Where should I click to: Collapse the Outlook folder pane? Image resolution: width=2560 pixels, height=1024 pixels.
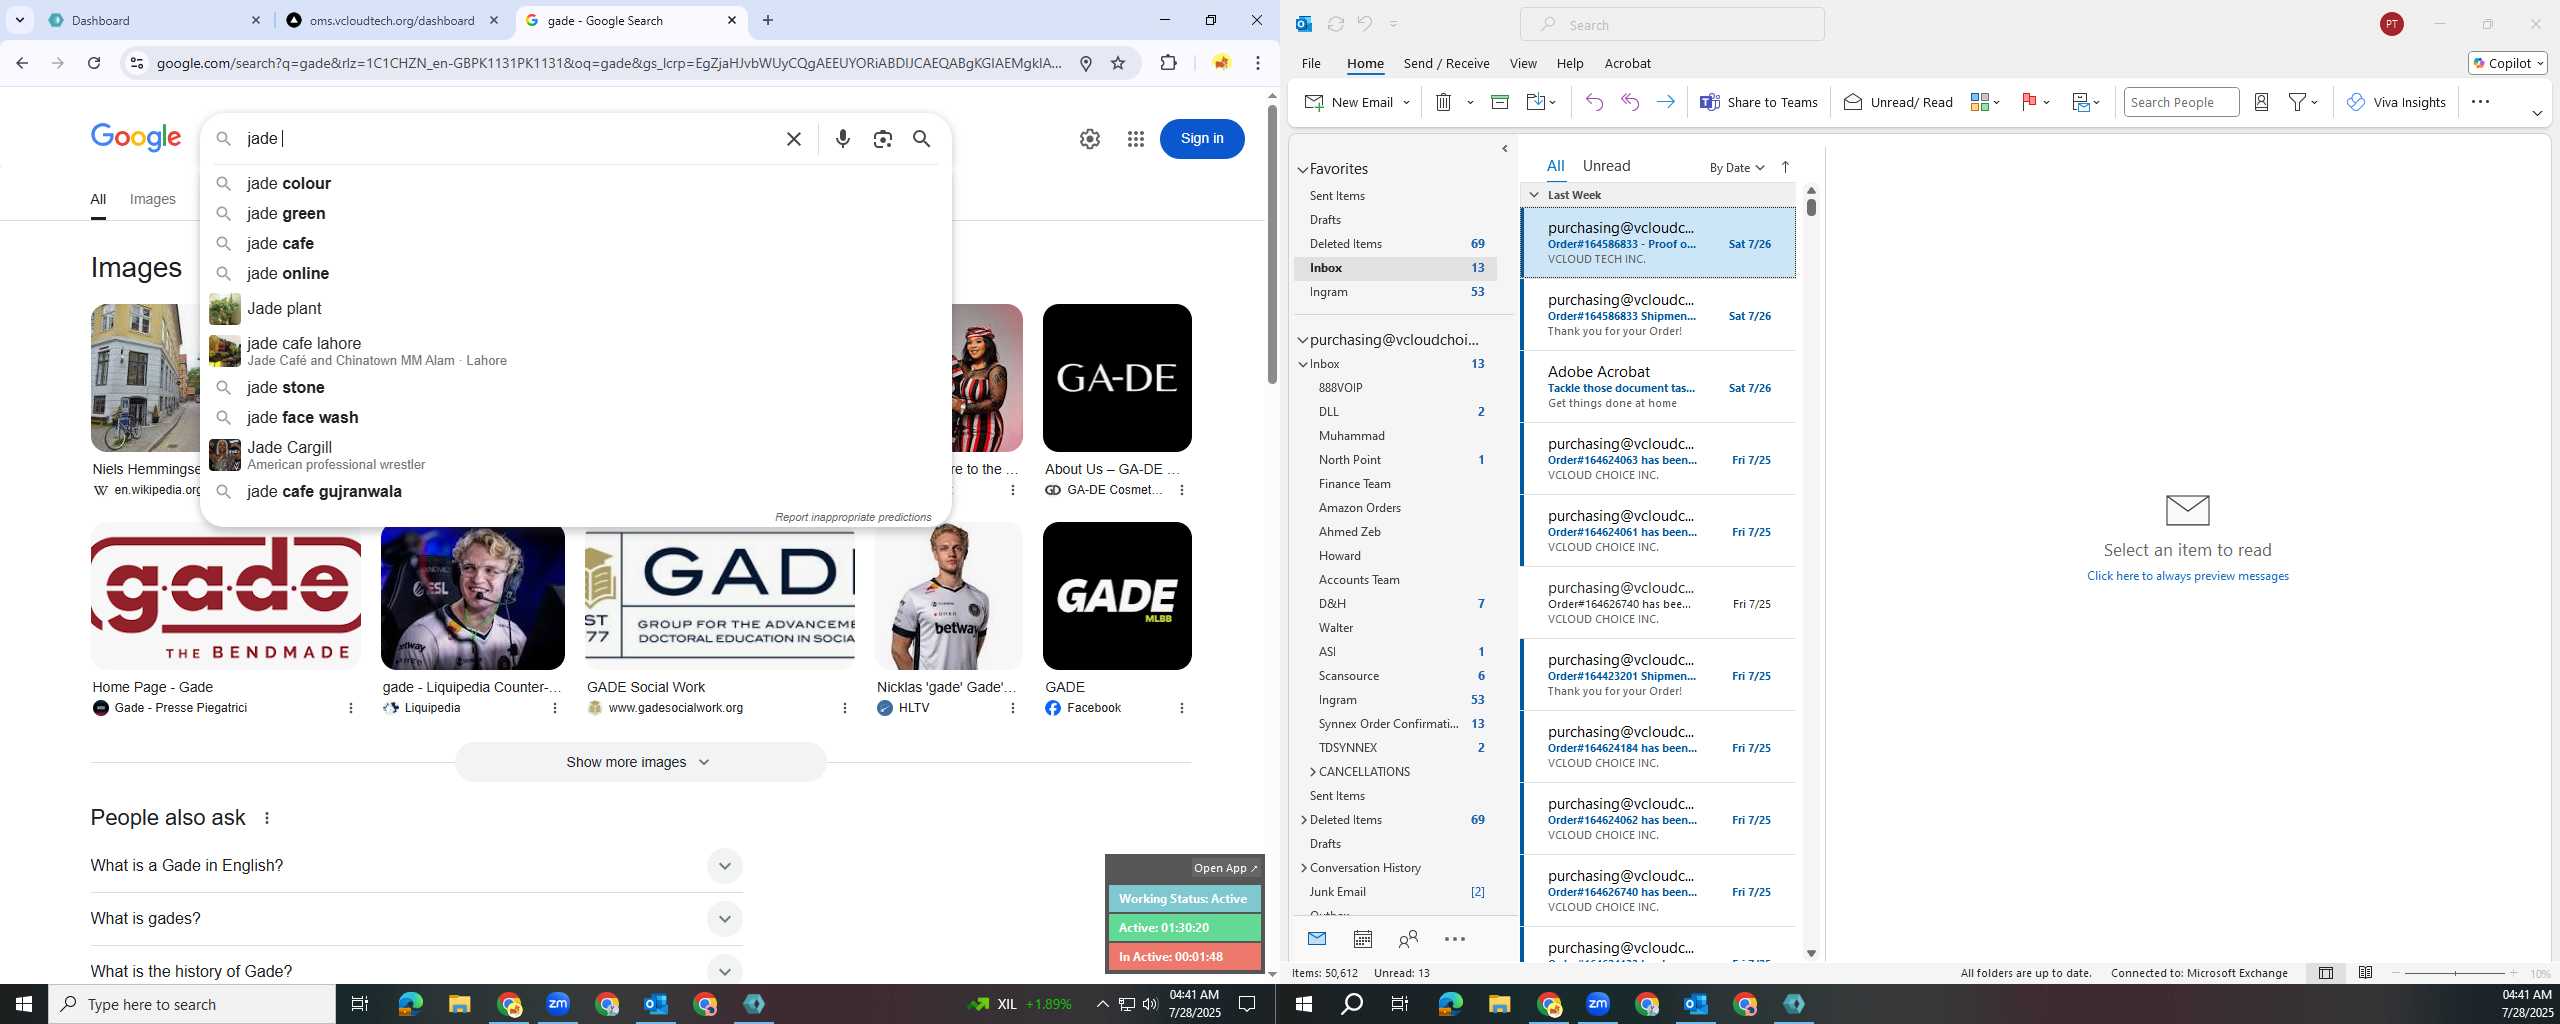tap(1505, 149)
